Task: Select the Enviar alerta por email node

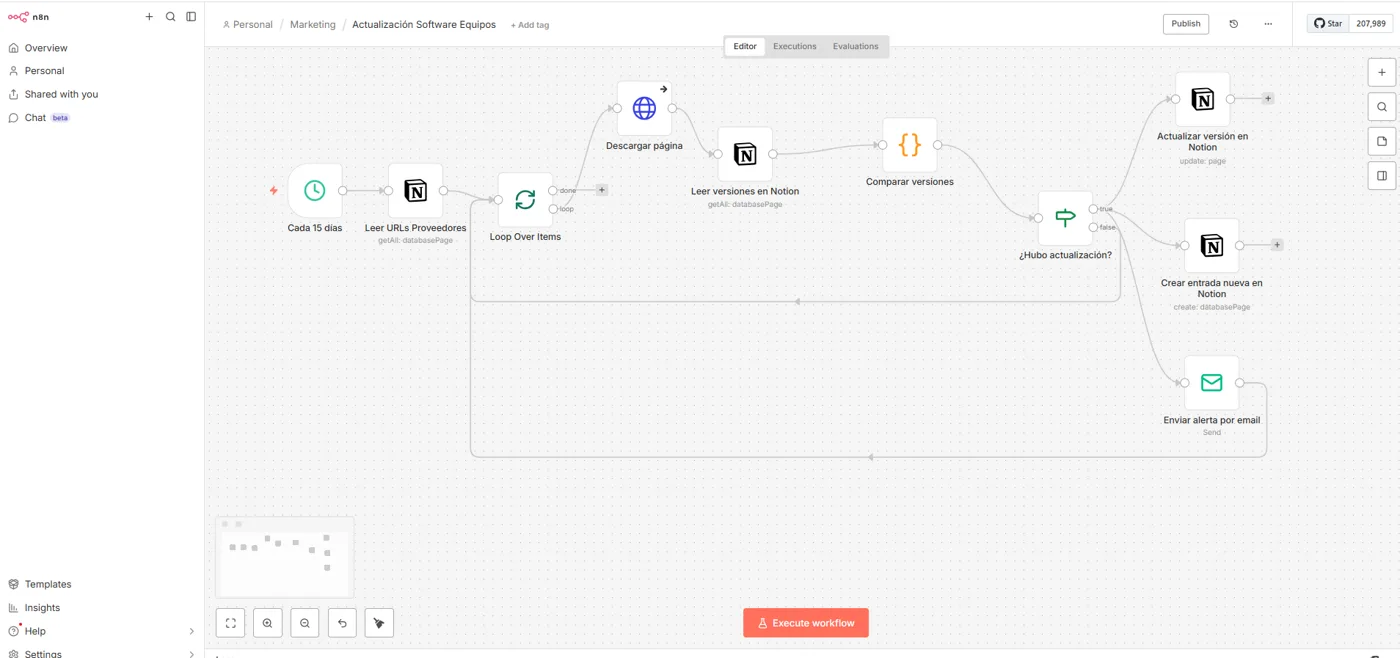Action: tap(1211, 382)
